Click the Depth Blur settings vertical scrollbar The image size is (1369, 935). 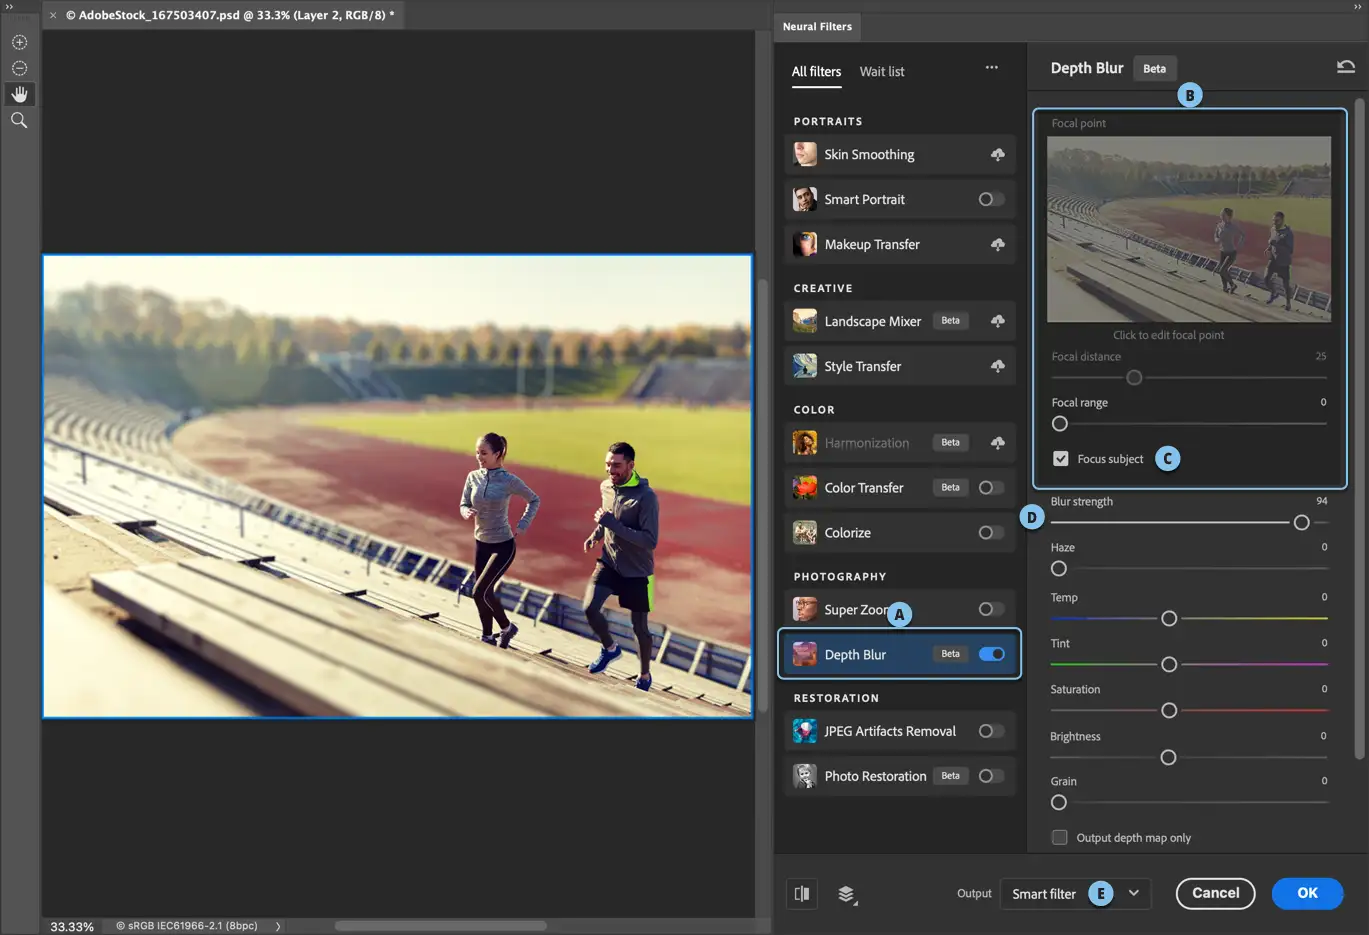tap(1359, 430)
